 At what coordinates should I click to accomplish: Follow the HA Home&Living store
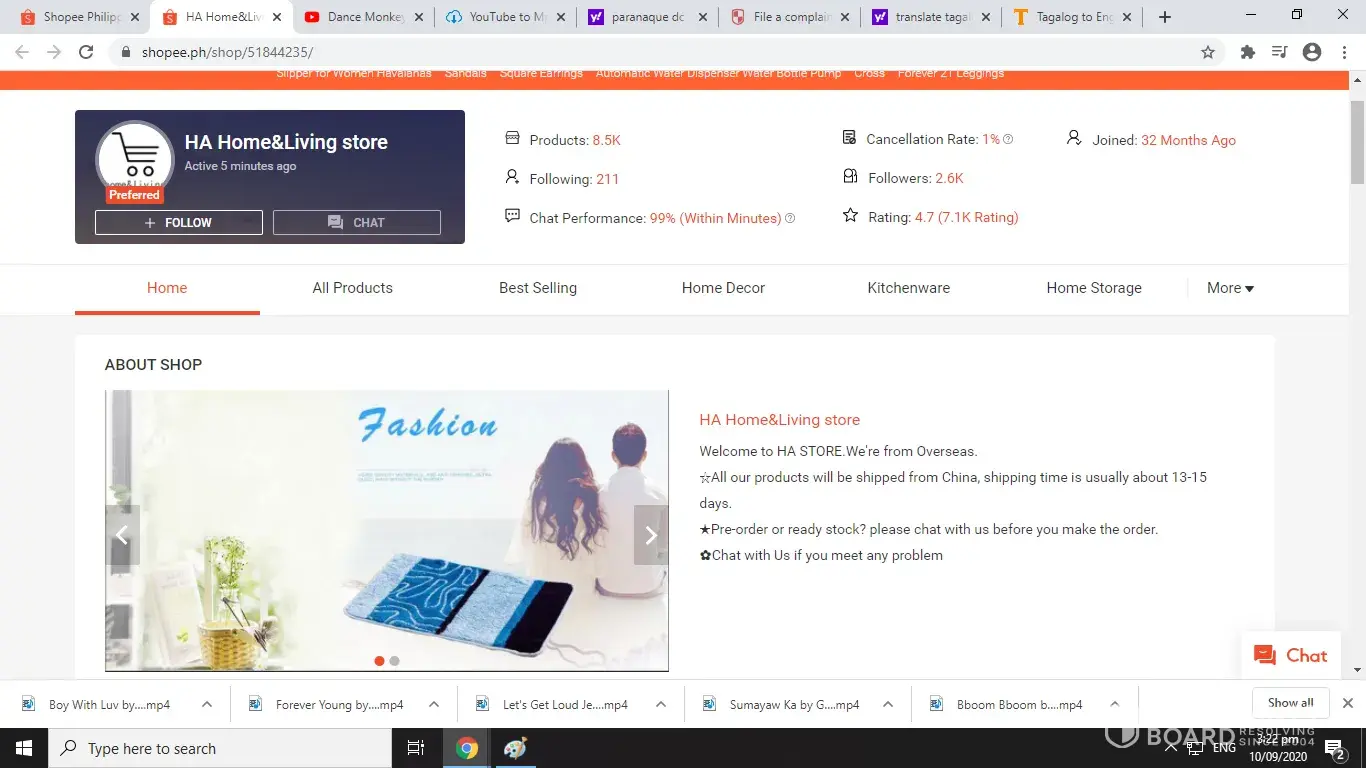tap(178, 223)
